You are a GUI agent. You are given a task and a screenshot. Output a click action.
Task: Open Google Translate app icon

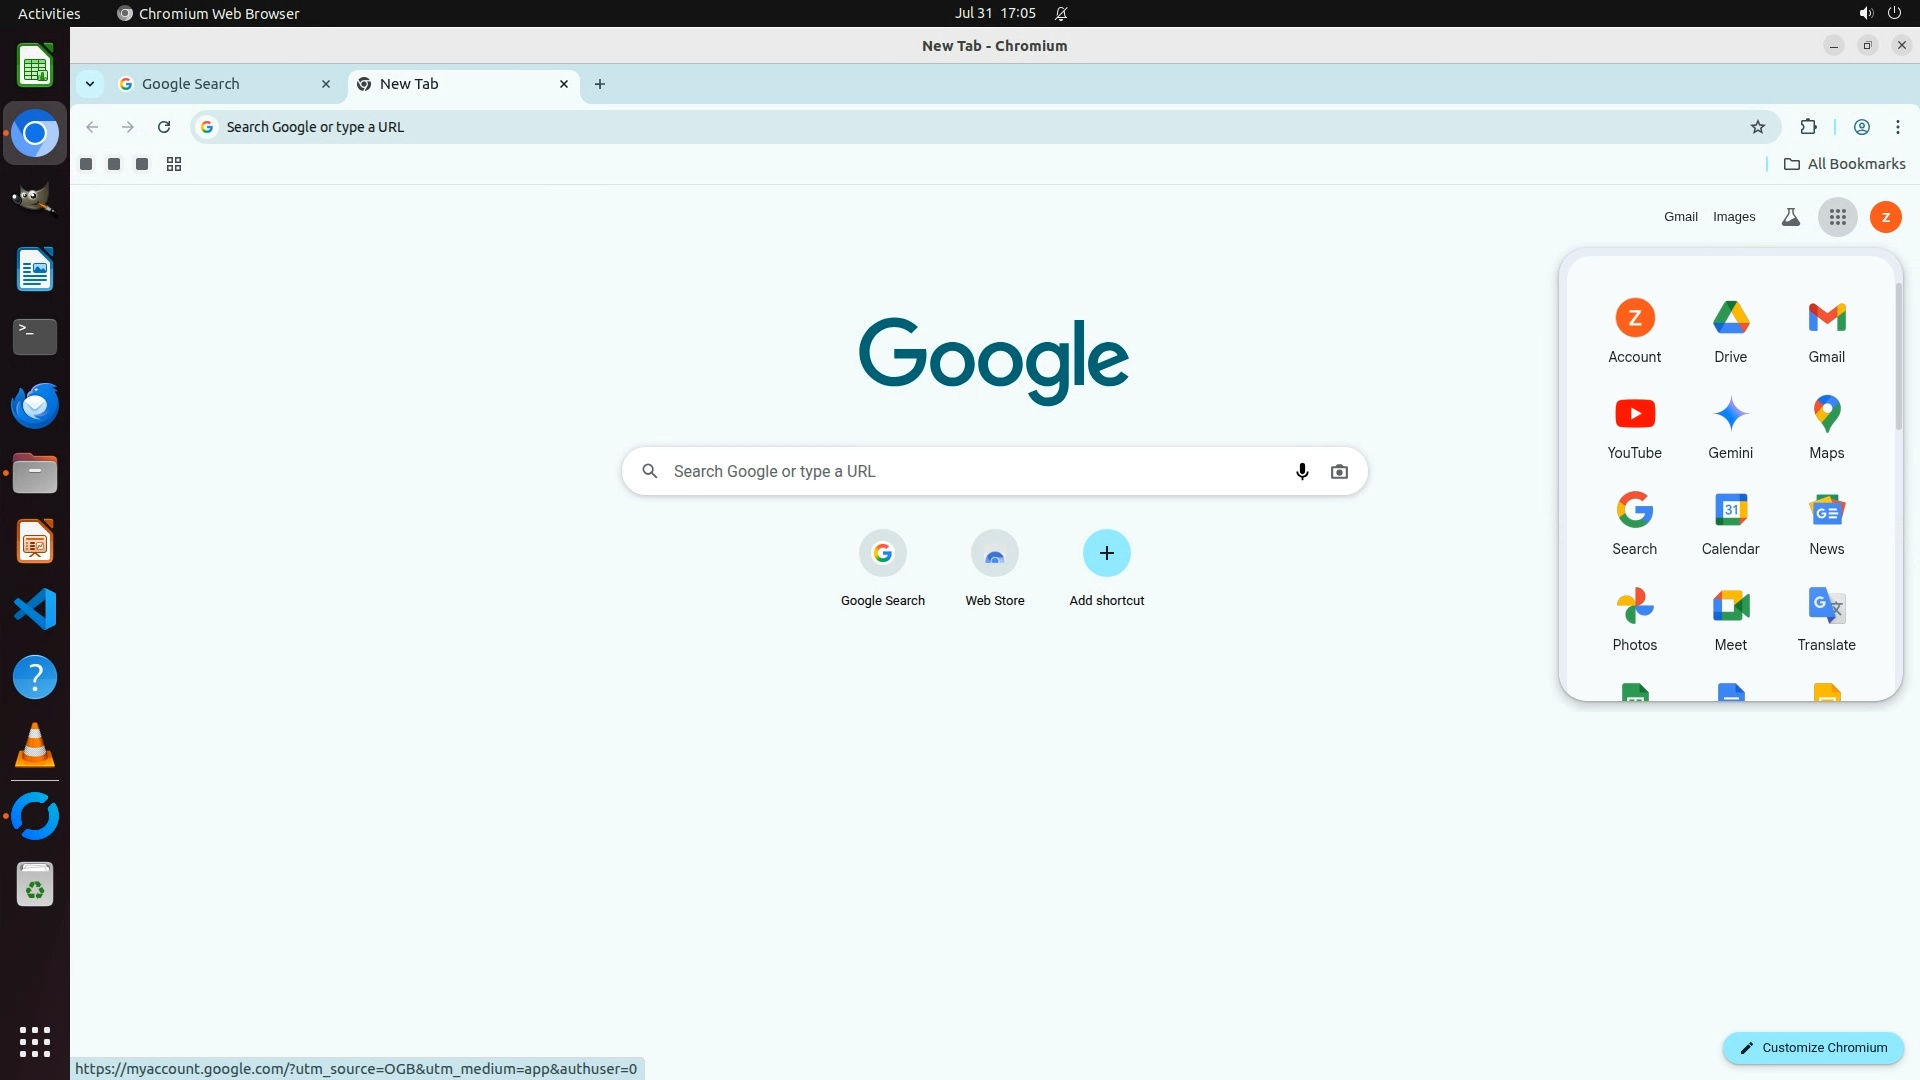1826,618
